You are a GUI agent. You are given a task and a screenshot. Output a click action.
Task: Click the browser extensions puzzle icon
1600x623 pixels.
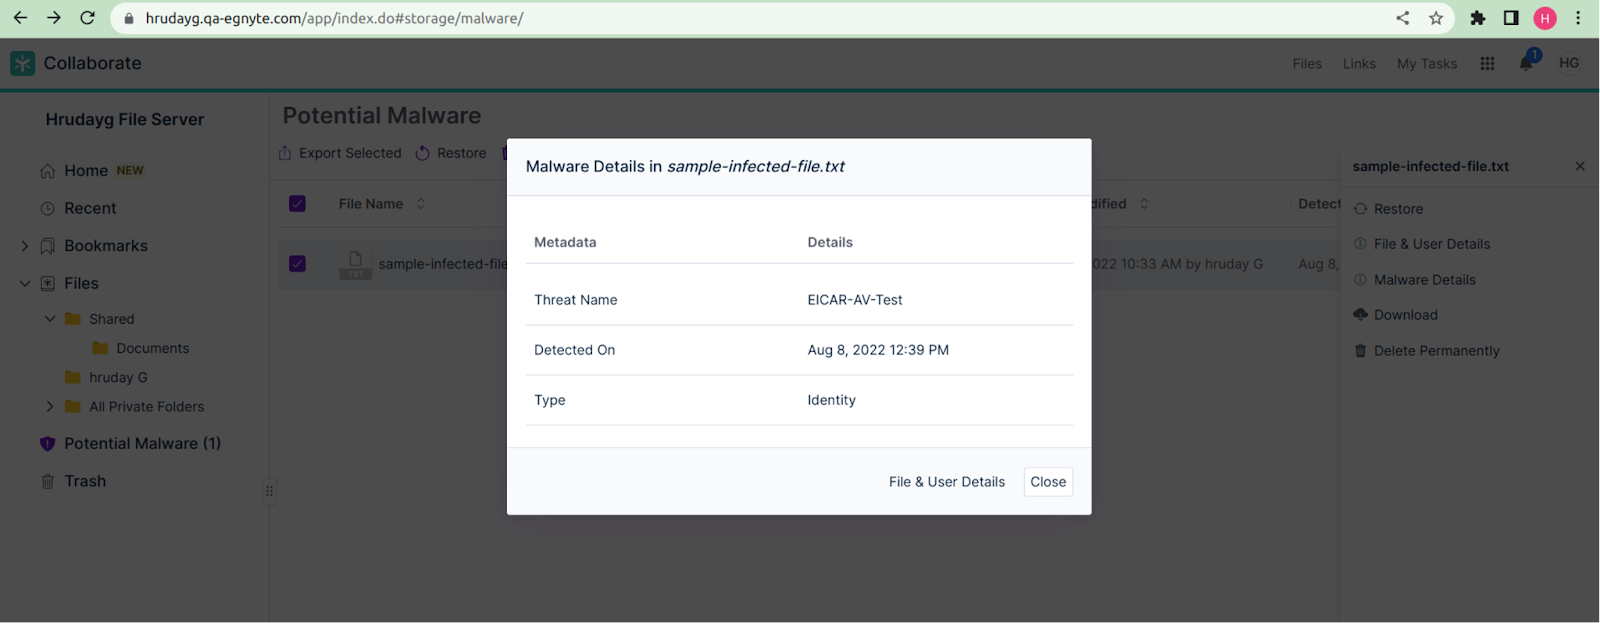[x=1477, y=18]
